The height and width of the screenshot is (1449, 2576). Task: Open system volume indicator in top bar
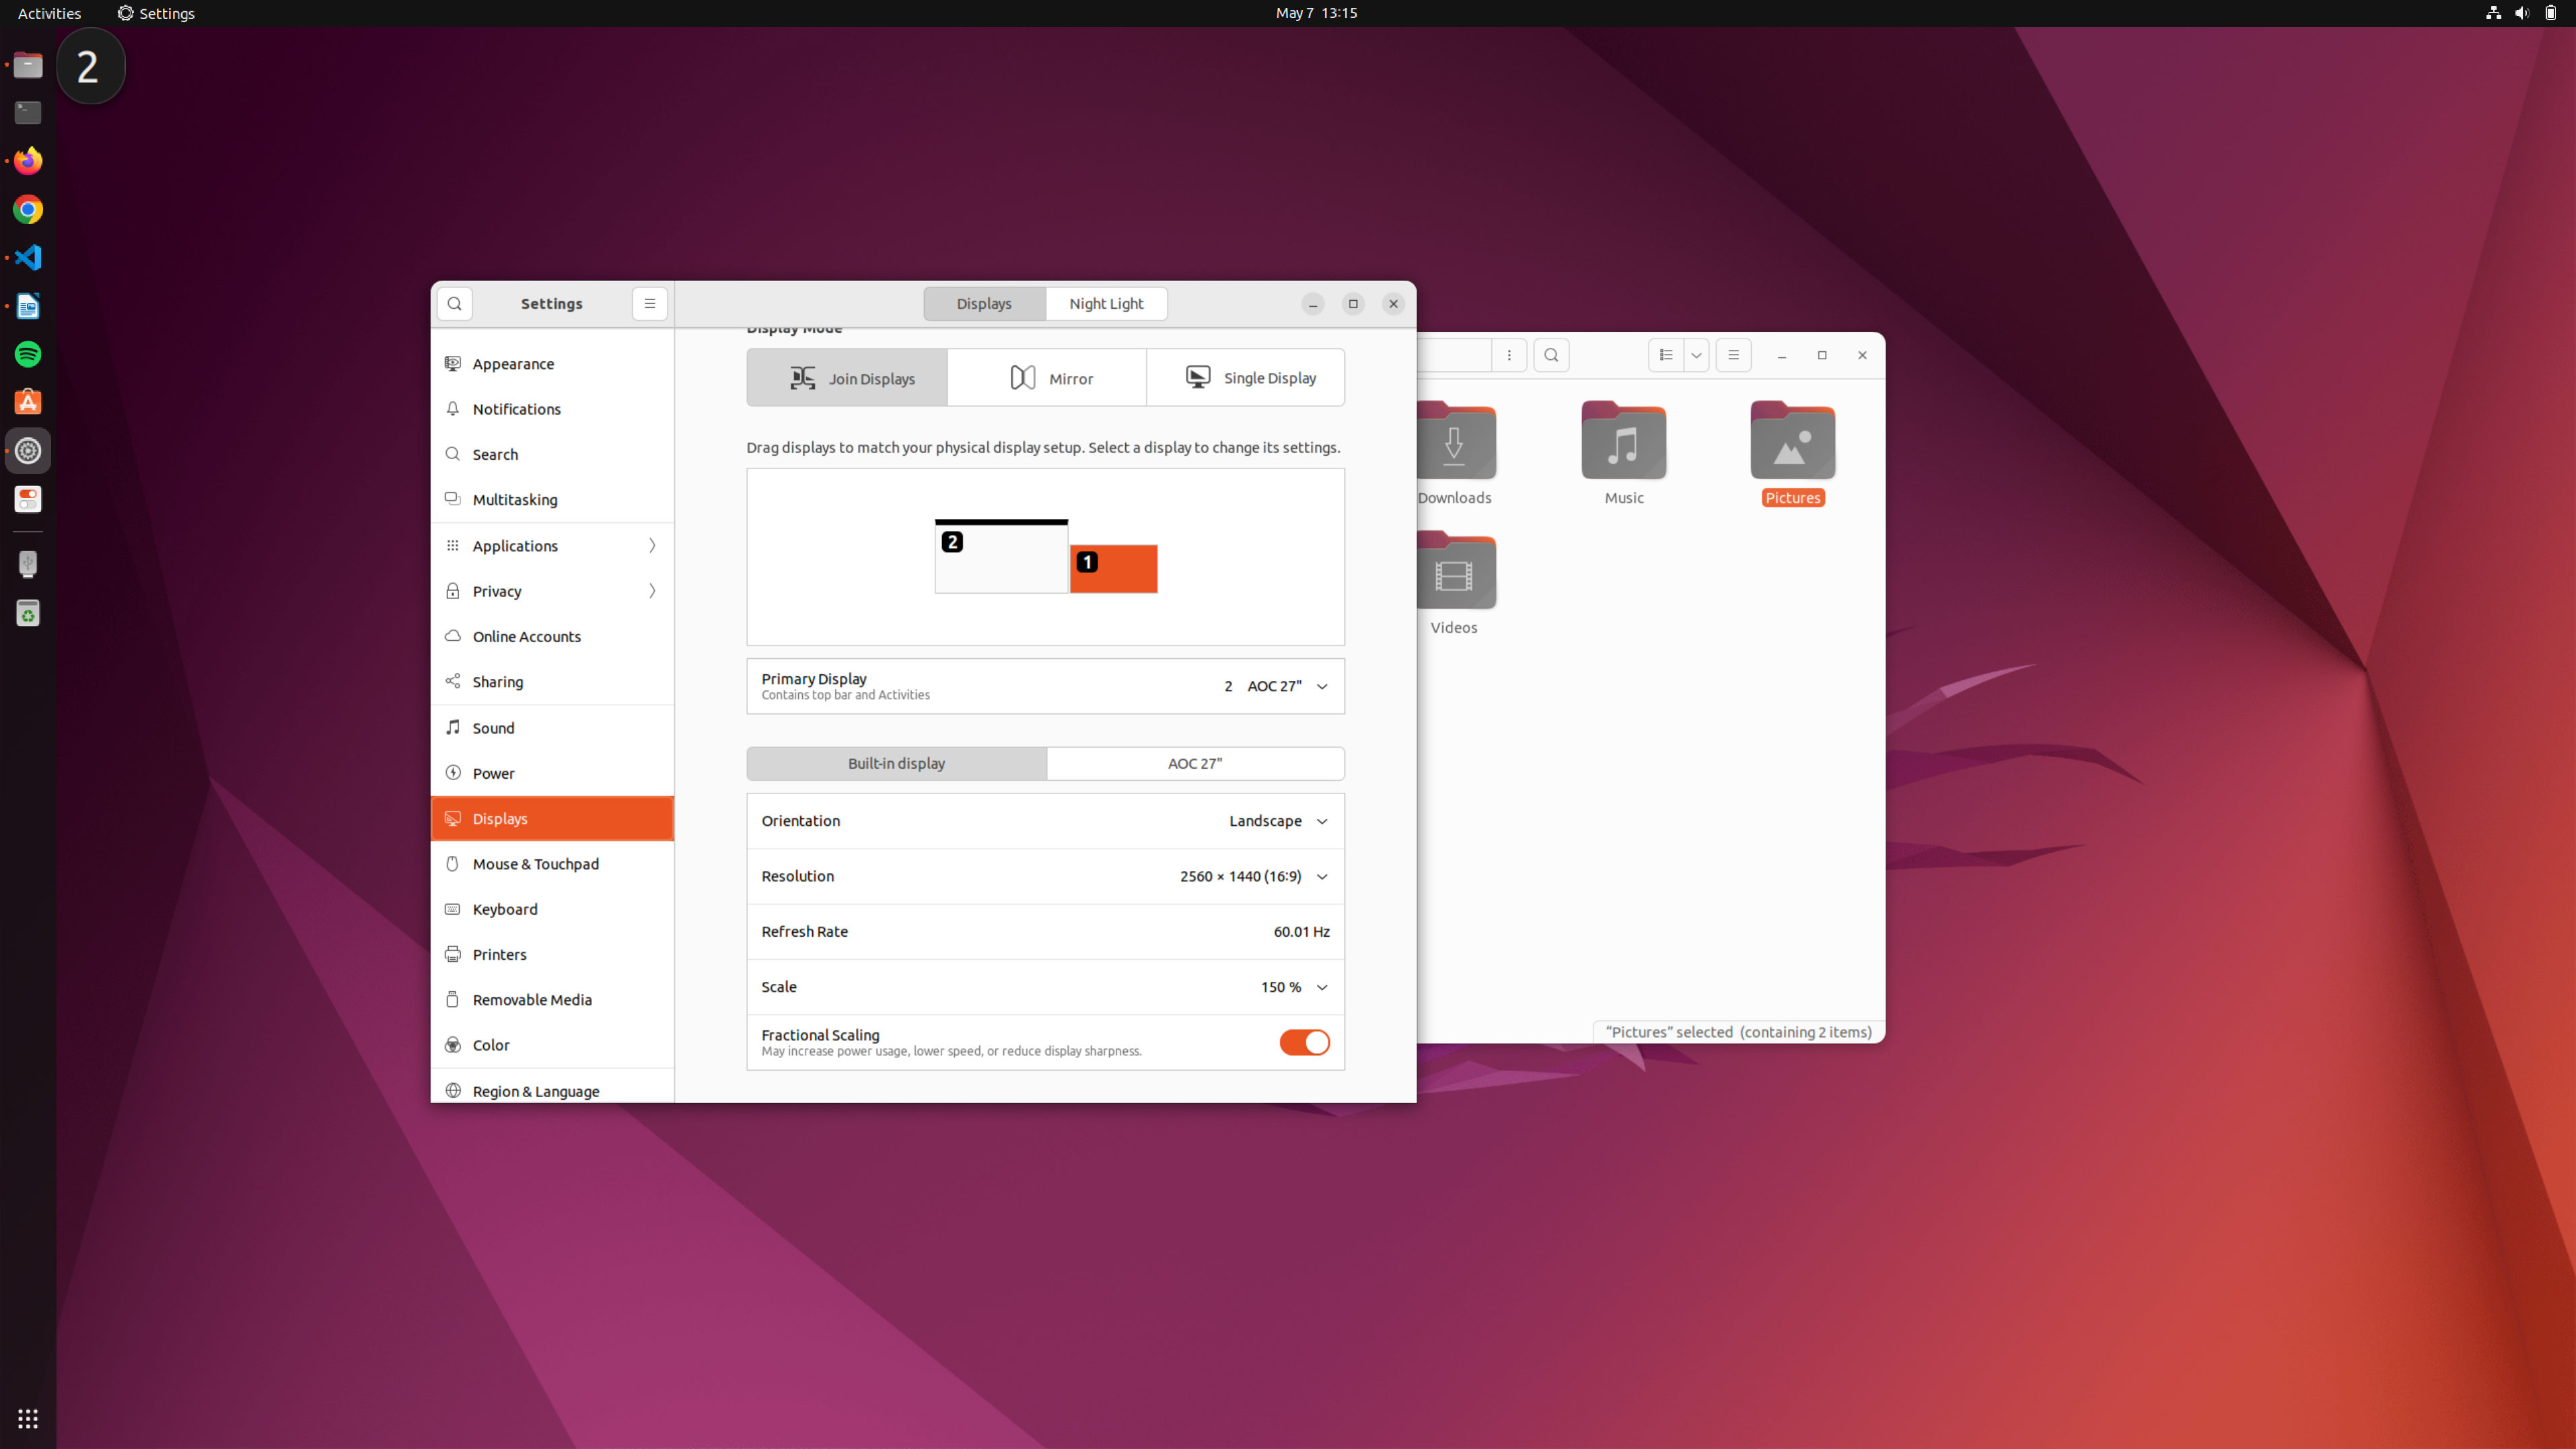coord(2521,13)
